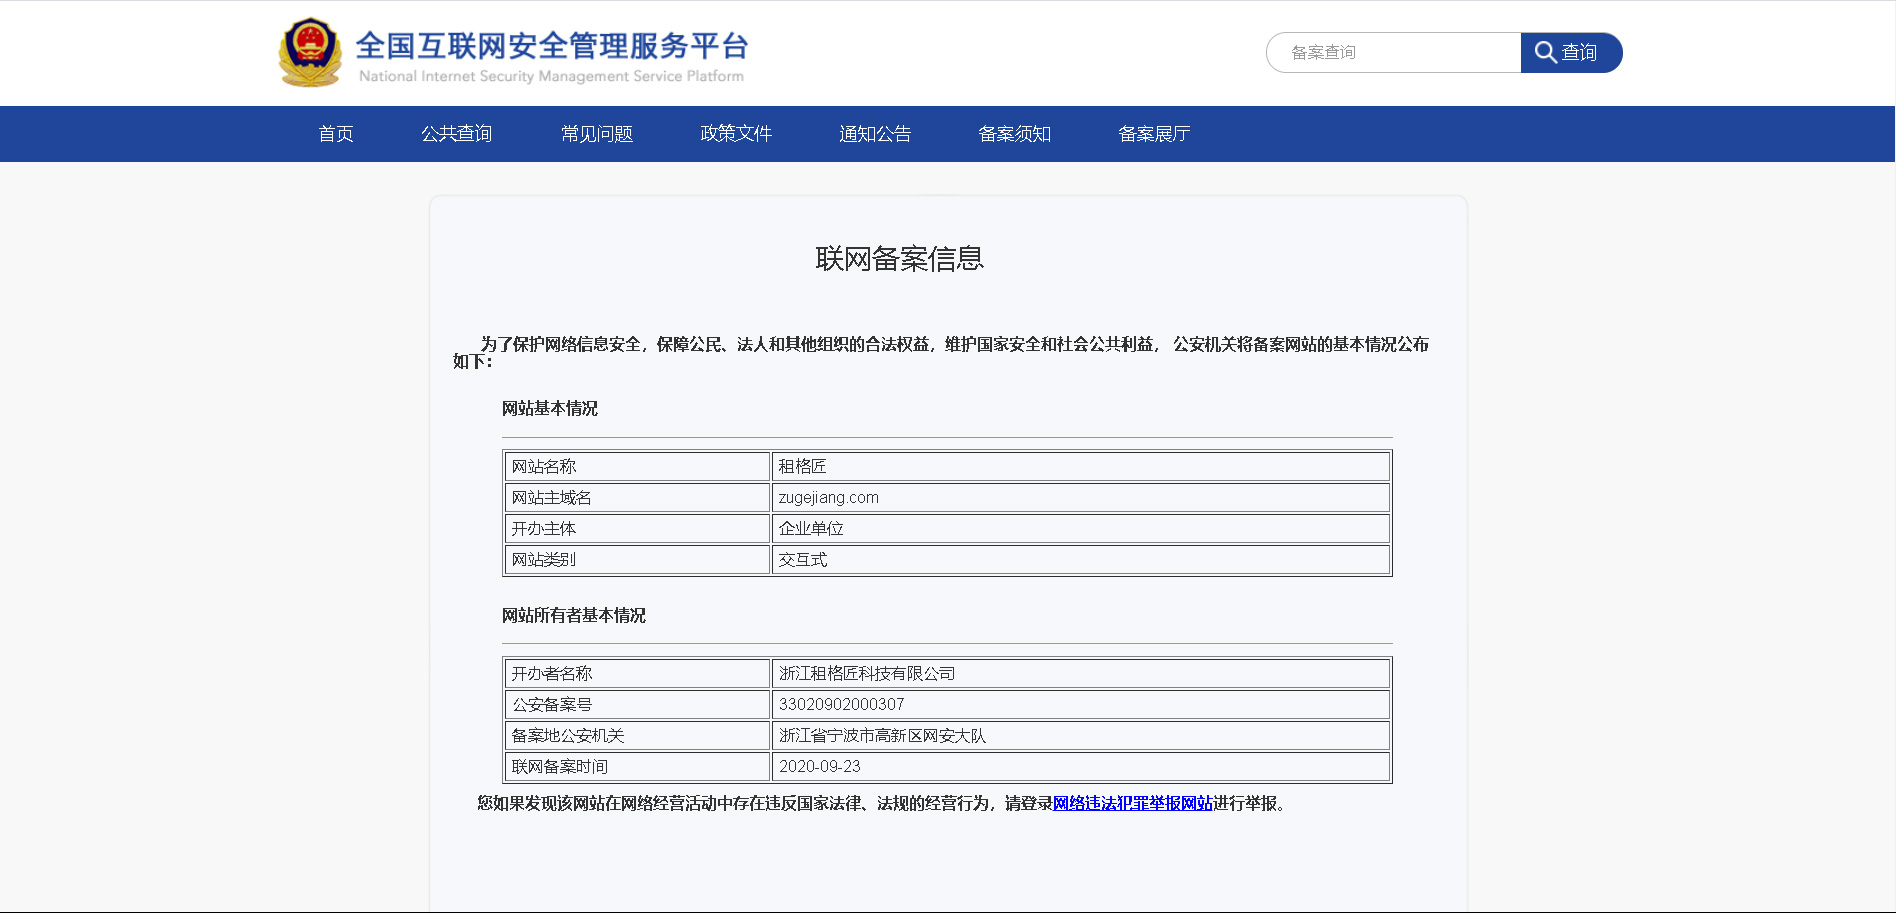Go to 常见问题 in navigation bar
Viewport: 1896px width, 913px height.
[x=597, y=134]
